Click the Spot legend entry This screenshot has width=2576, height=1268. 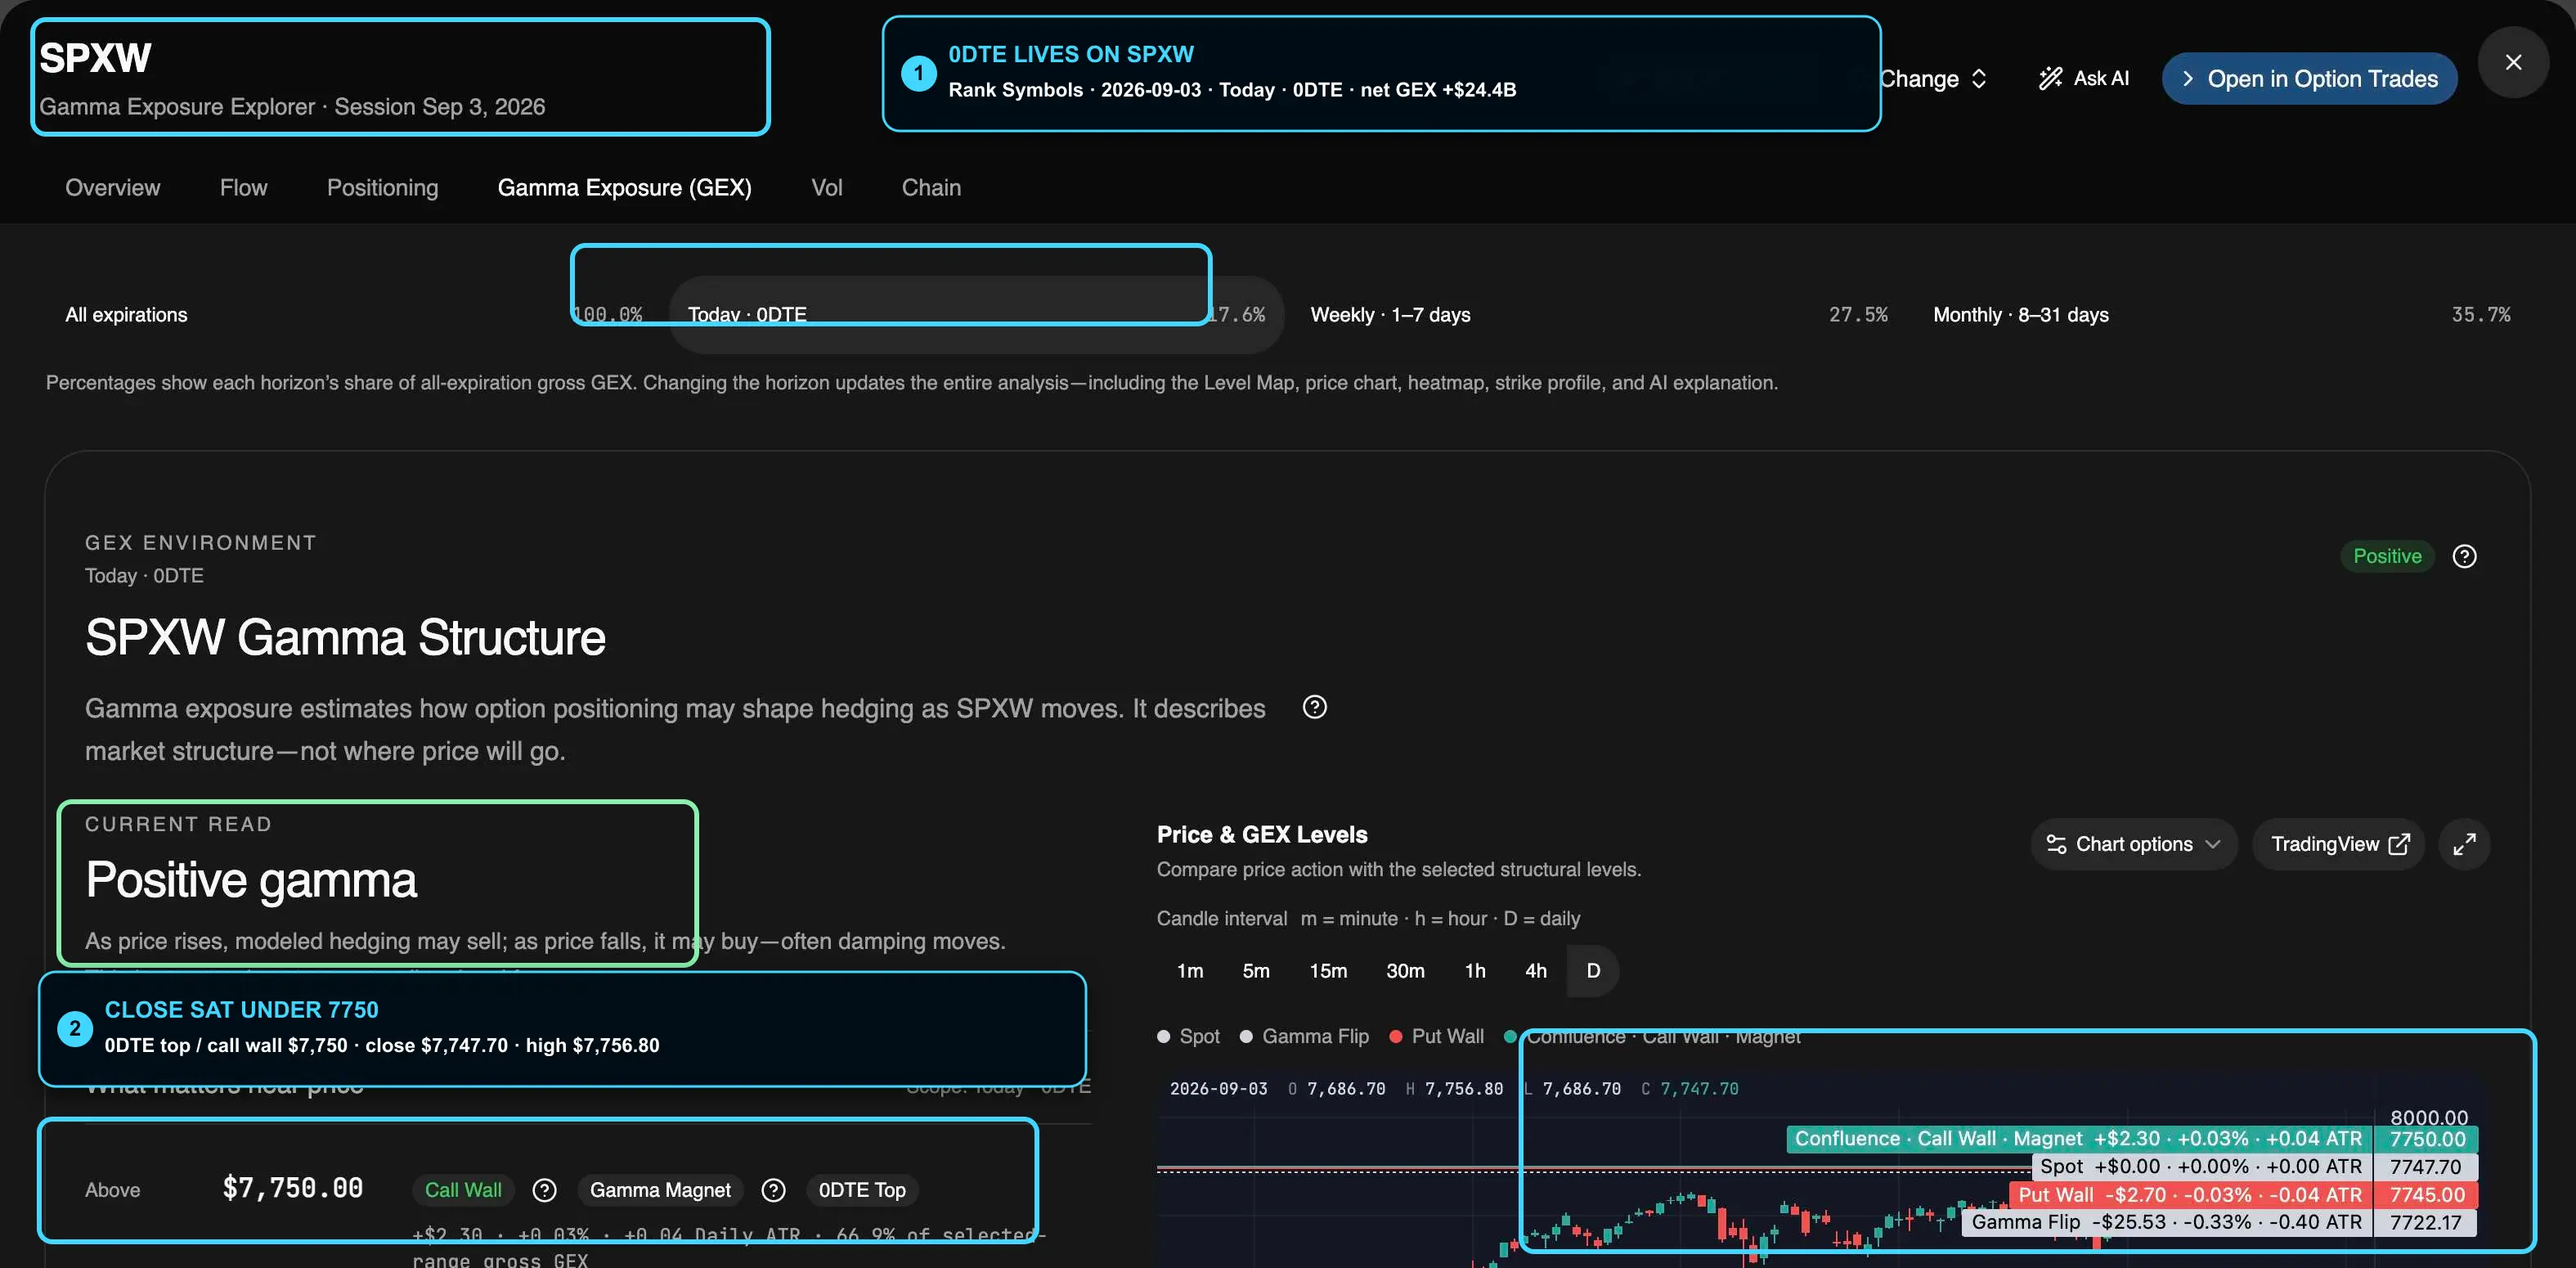[1188, 1036]
